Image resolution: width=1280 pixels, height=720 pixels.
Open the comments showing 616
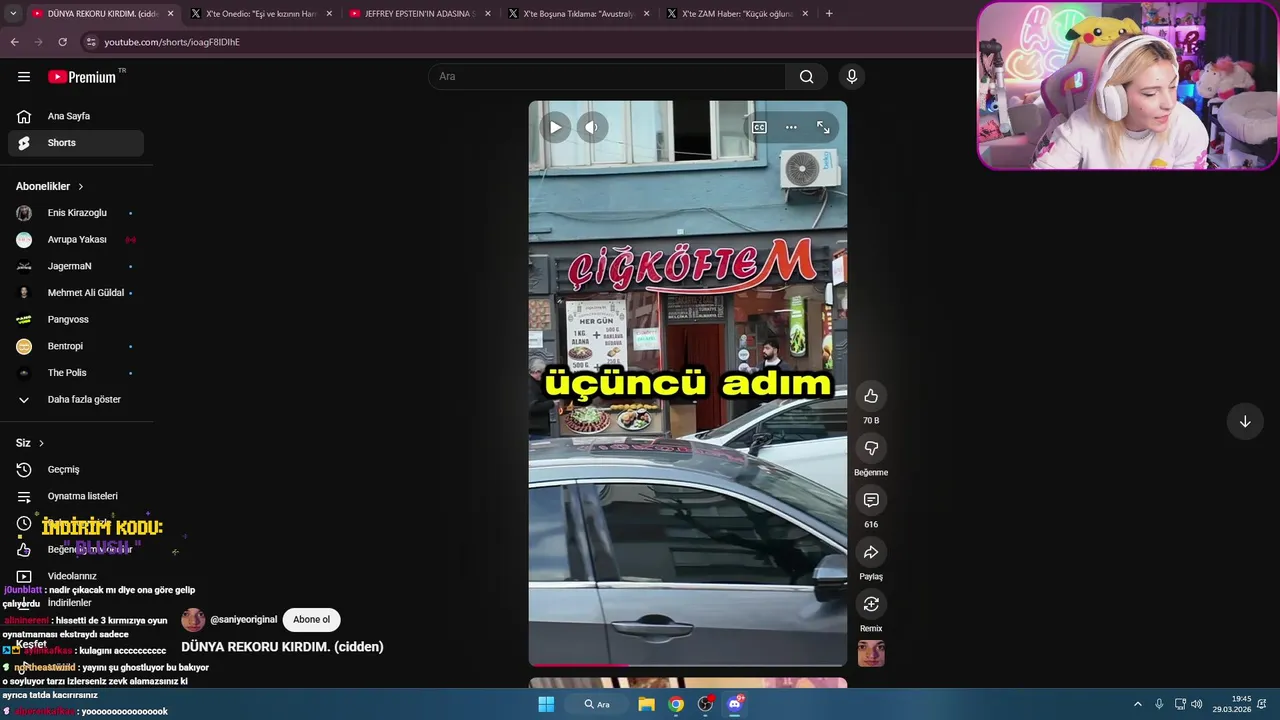pyautogui.click(x=871, y=500)
